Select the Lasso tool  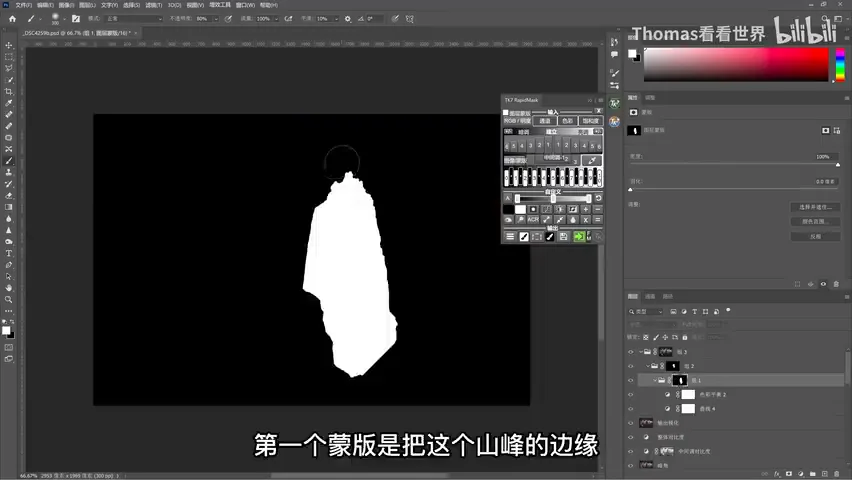[9, 68]
